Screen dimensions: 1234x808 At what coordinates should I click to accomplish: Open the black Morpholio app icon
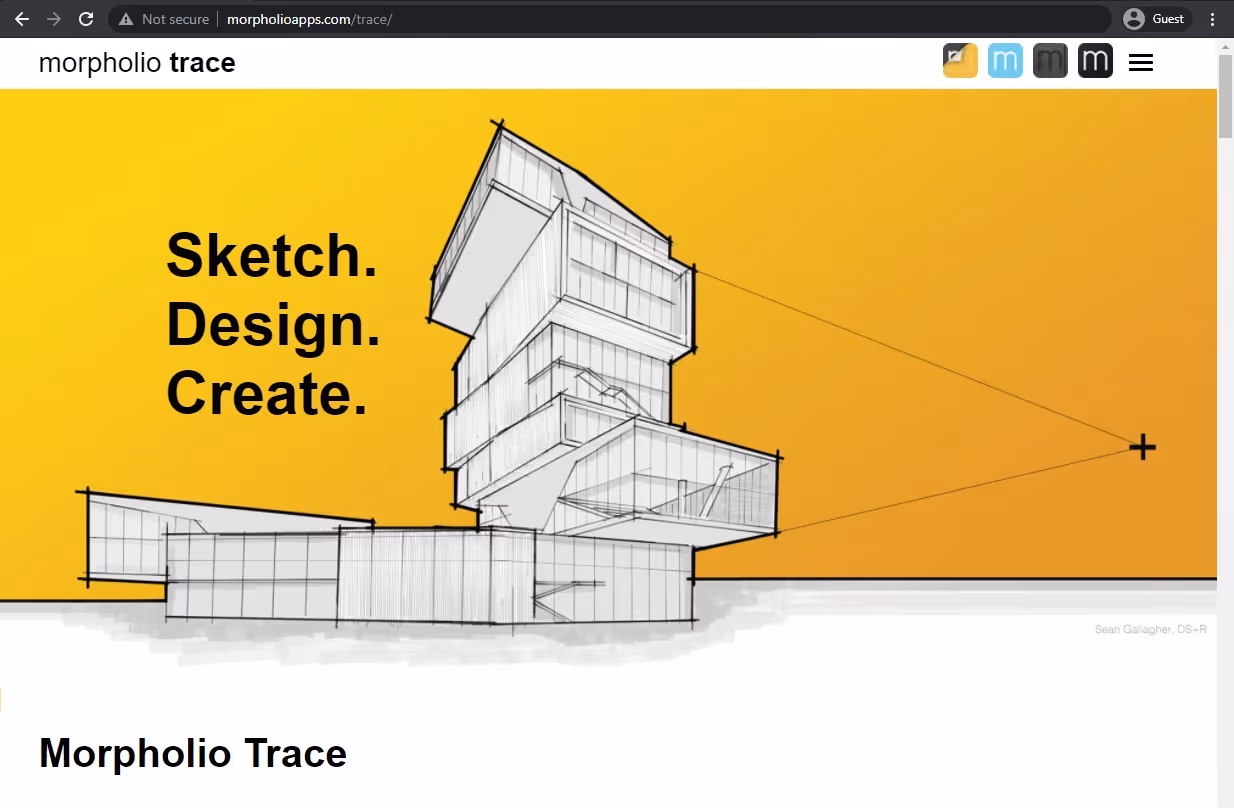(1095, 61)
